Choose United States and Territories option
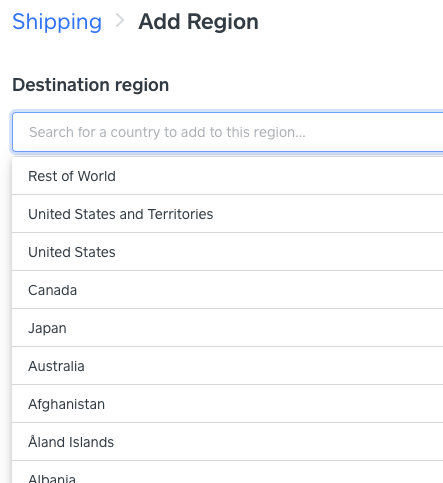This screenshot has height=483, width=443. pyautogui.click(x=228, y=214)
